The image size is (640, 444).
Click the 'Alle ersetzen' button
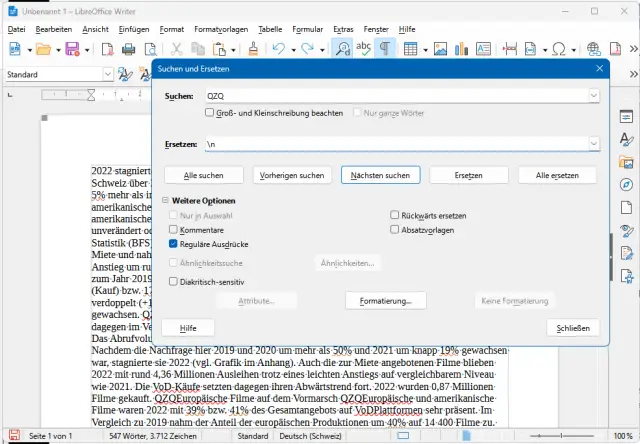click(x=557, y=175)
